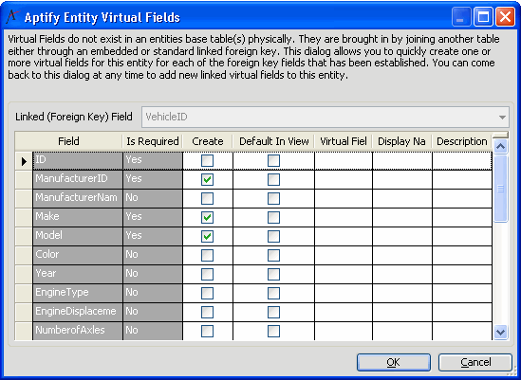528x387 pixels.
Task: Select the Color field cell
Action: [78, 255]
